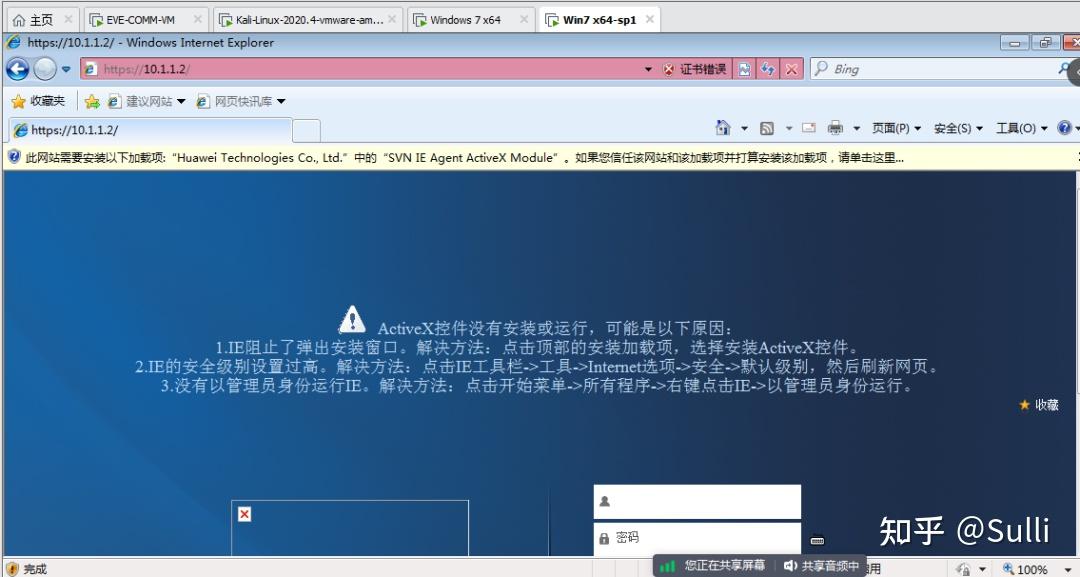
Task: Expand the address bar history dropdown
Action: pyautogui.click(x=647, y=68)
